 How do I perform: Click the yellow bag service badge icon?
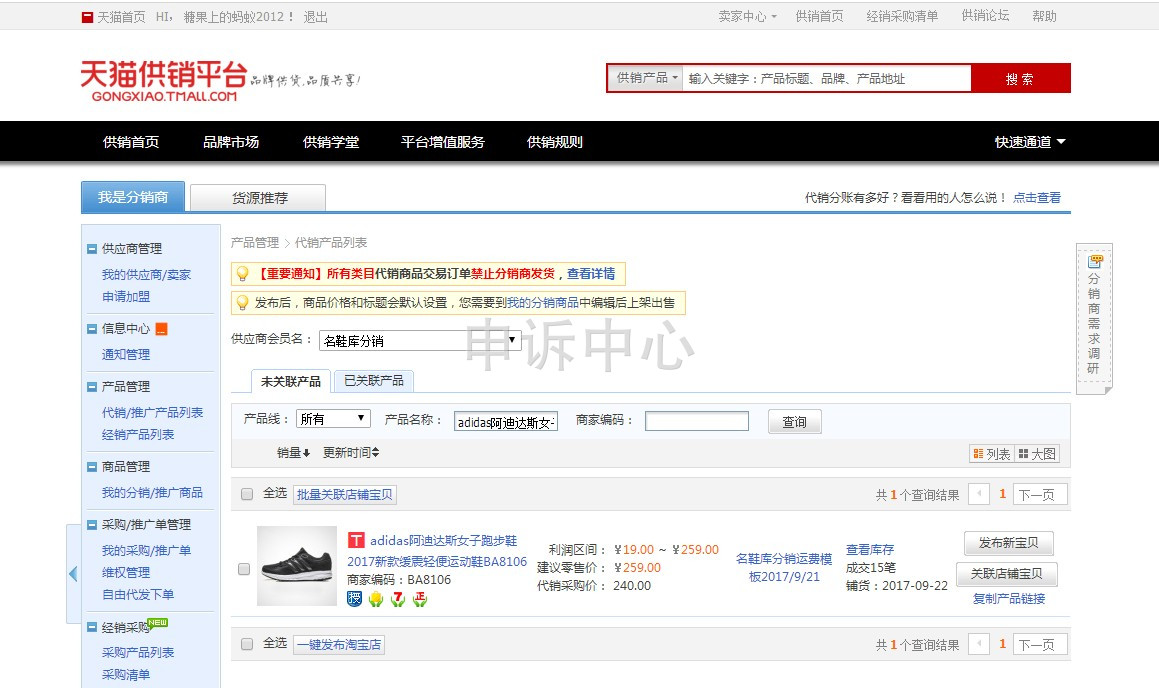tap(376, 599)
